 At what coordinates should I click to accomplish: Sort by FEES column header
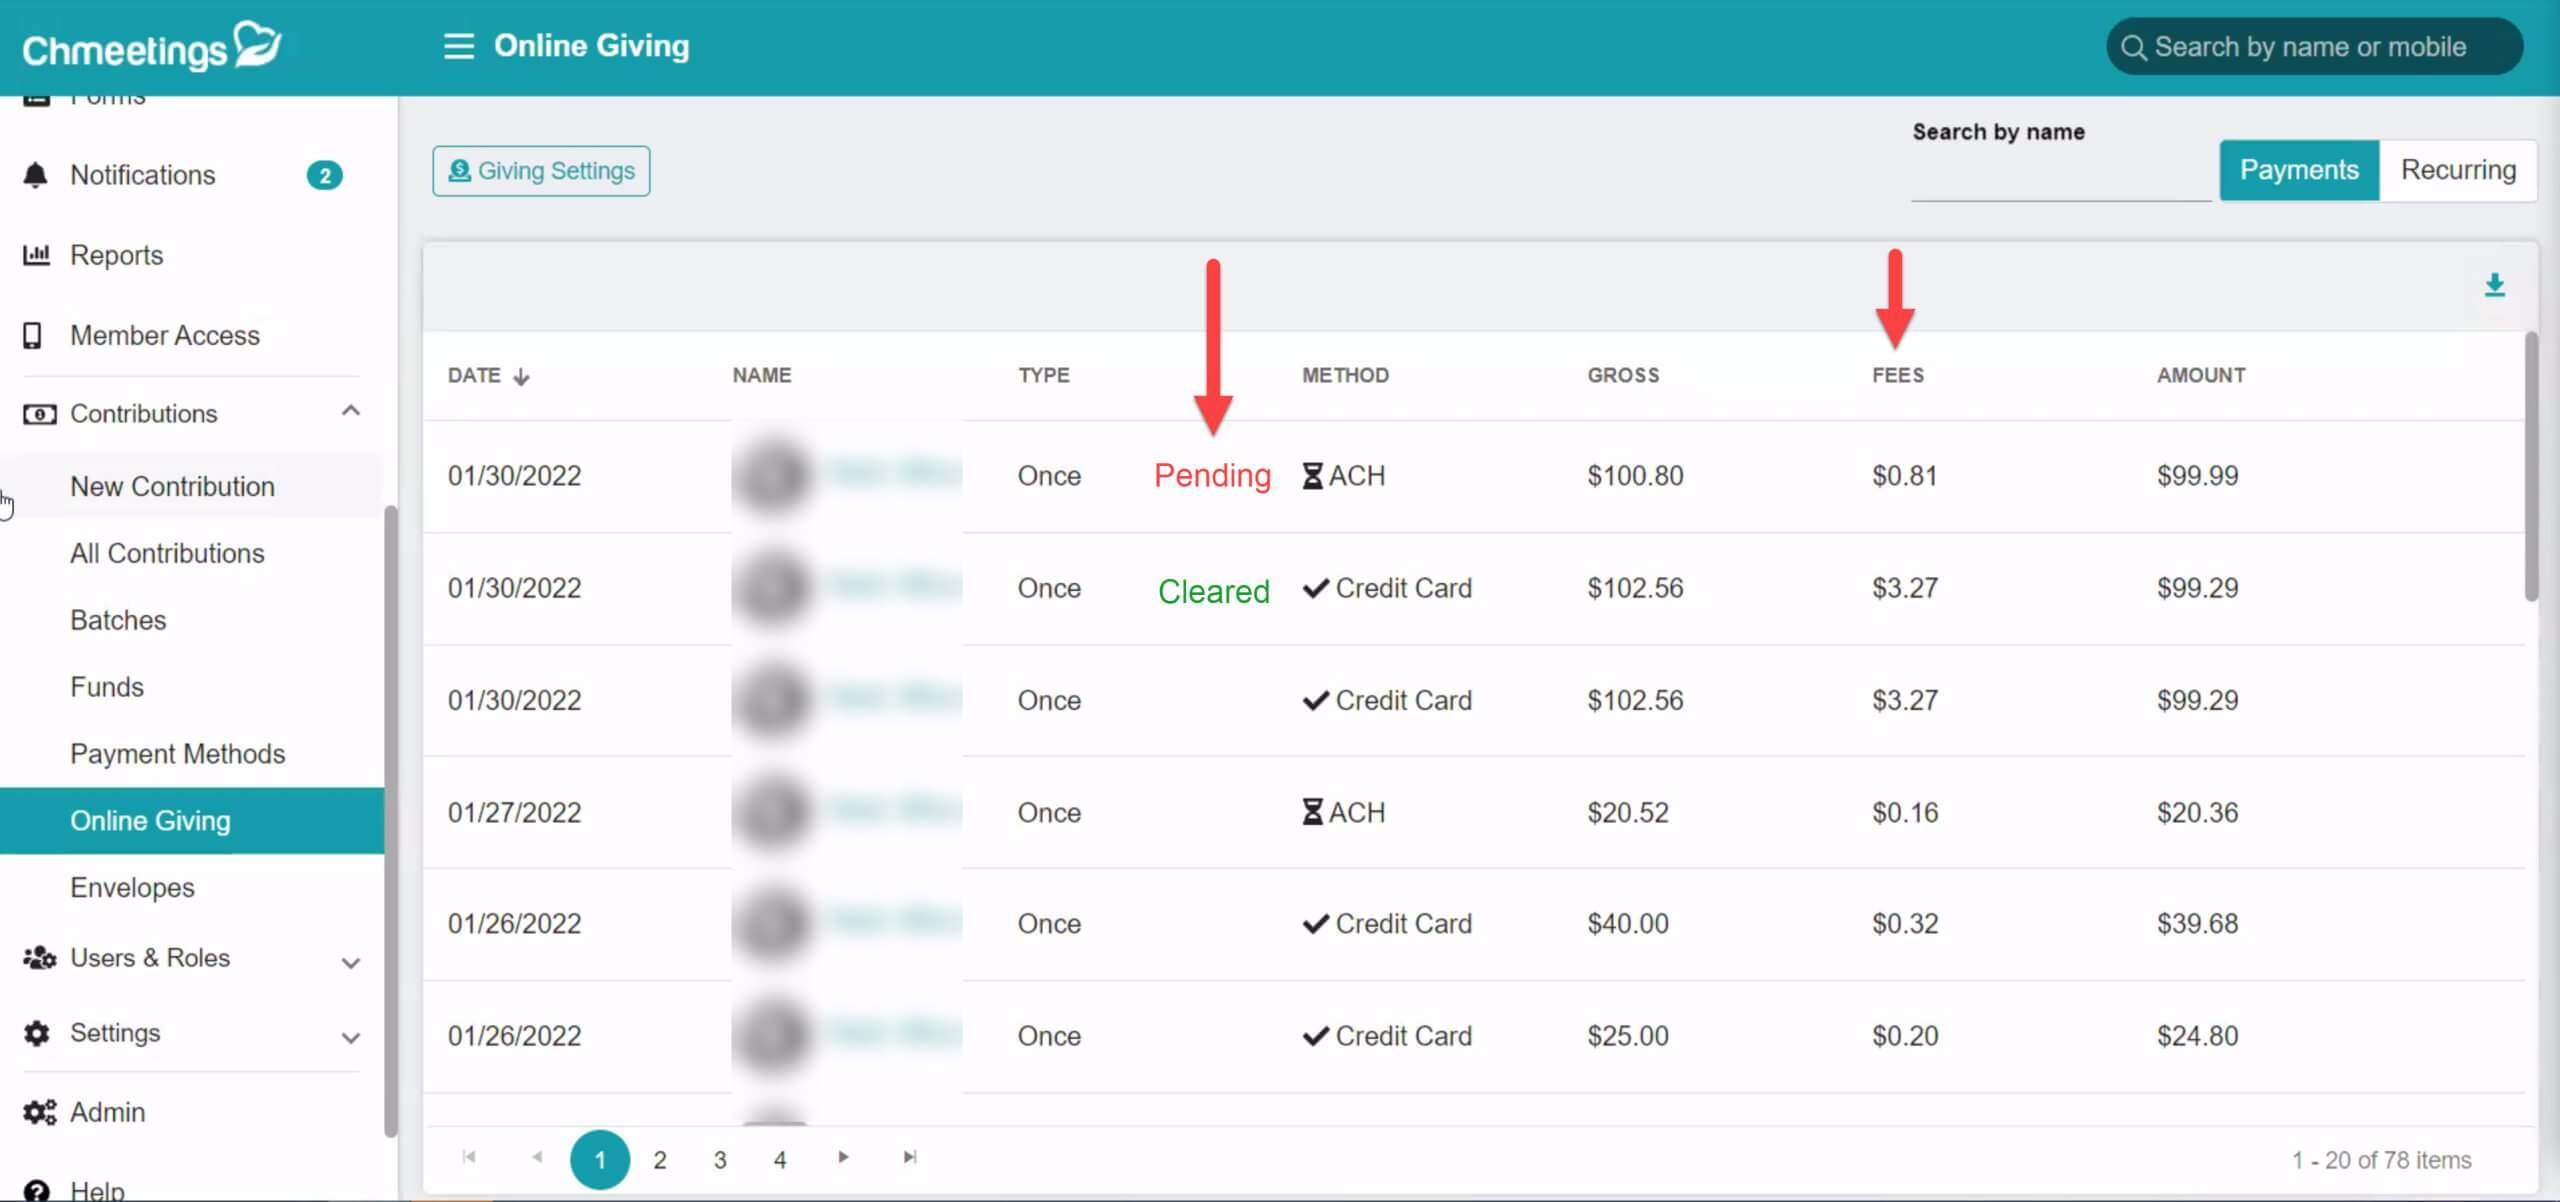coord(1897,375)
